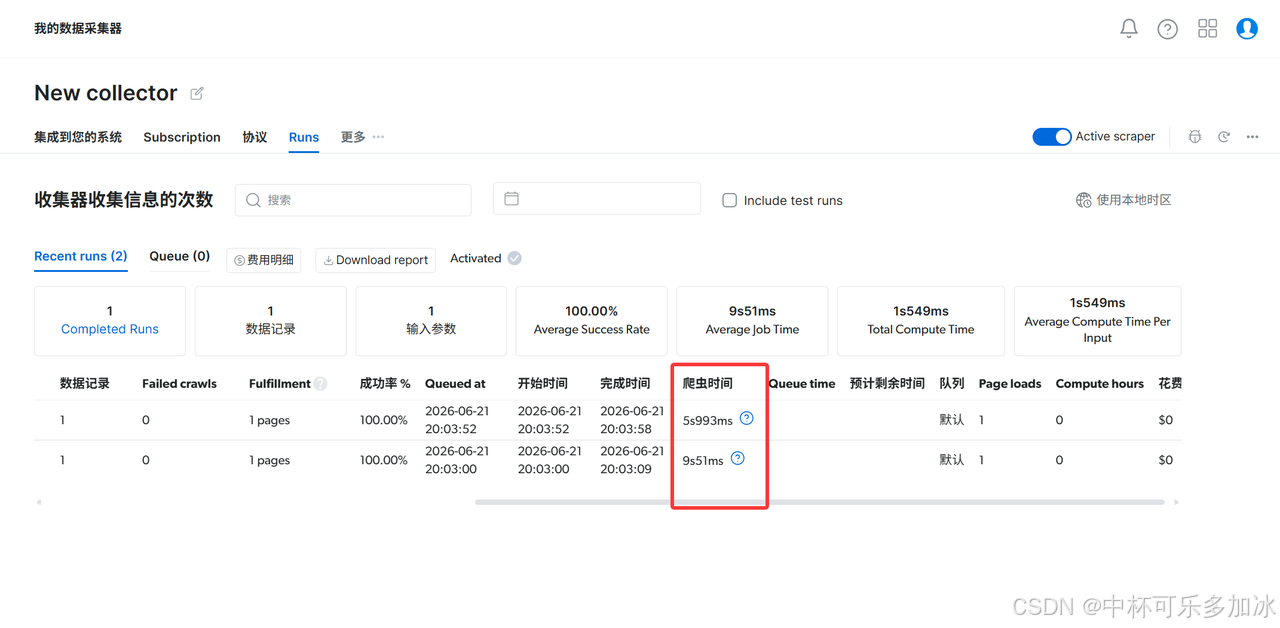The height and width of the screenshot is (628, 1280).
Task: Open the help question mark icon
Action: (1167, 29)
